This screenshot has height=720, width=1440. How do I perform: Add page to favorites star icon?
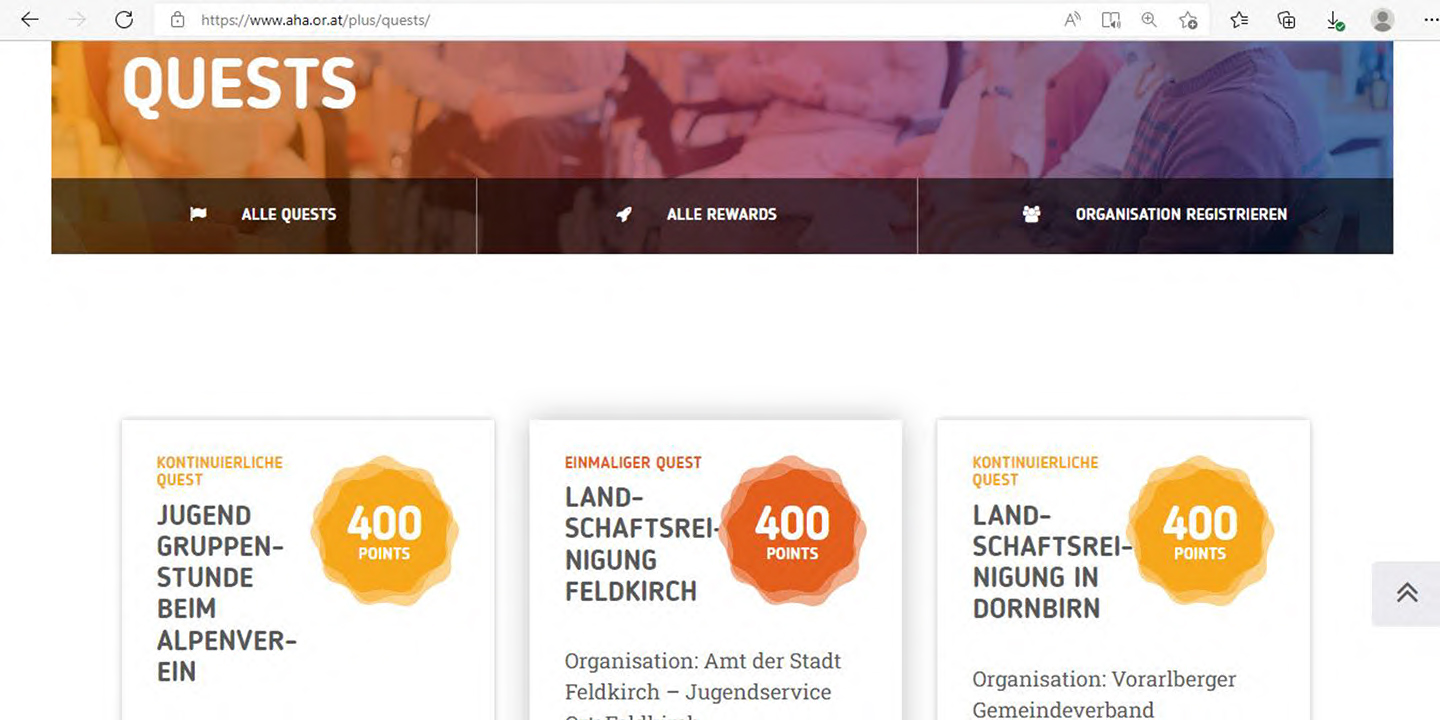pos(1188,20)
